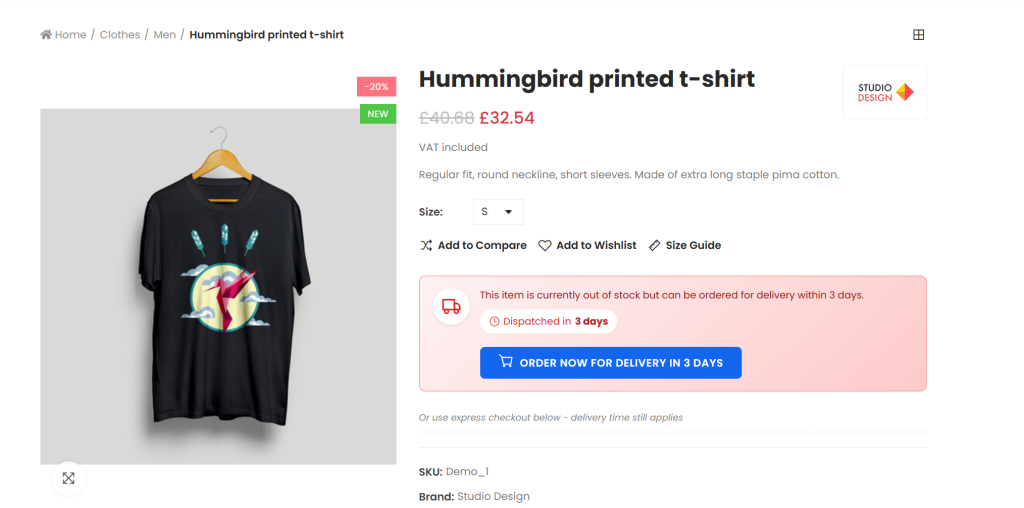Screen dimensions: 1024x508
Task: Click Add to Wishlist link
Action: (596, 245)
